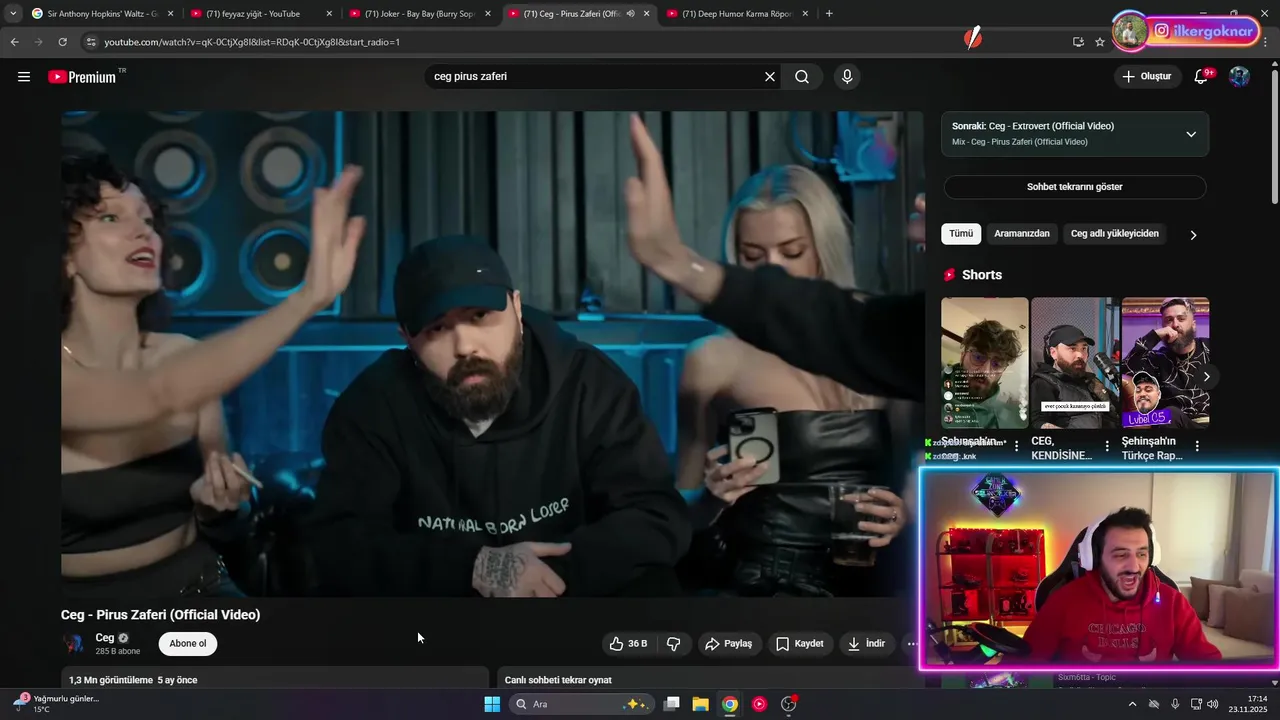Screen dimensions: 1280x720
Task: Click the Paylaş share button
Action: (728, 644)
